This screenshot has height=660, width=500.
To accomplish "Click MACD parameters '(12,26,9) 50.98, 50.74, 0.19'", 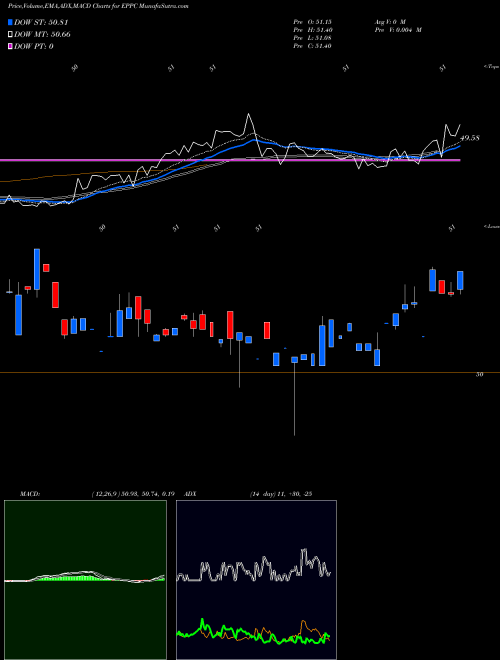I will [x=133, y=494].
